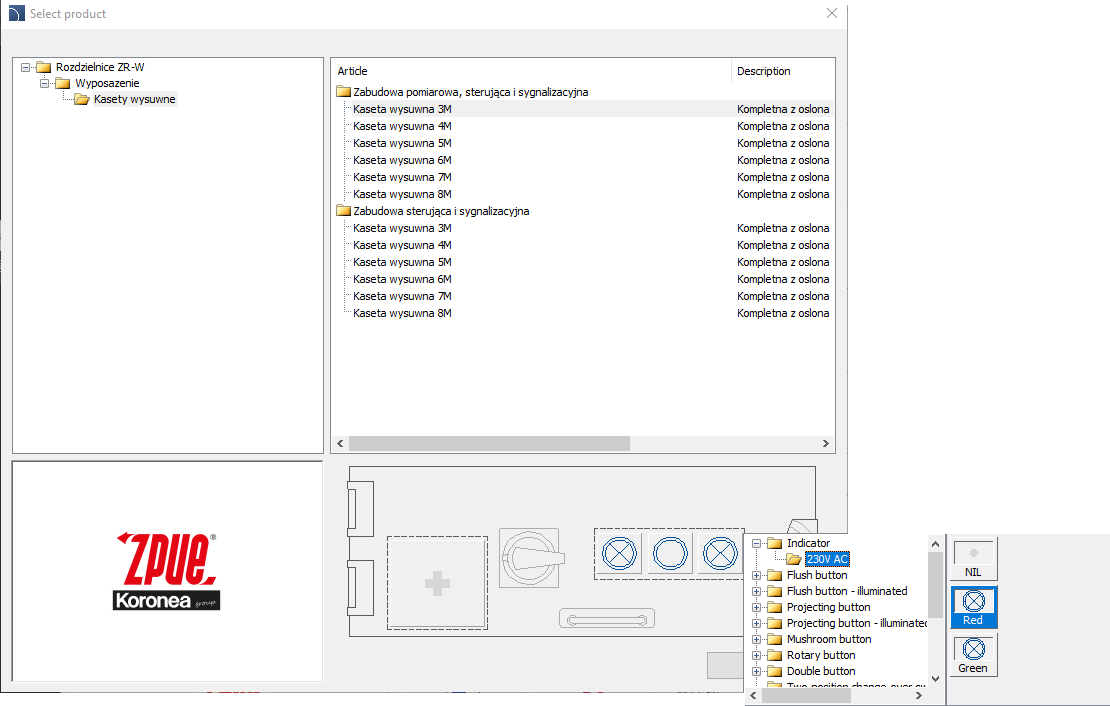1110x706 pixels.
Task: Expand the Rotary button folder
Action: tap(757, 655)
